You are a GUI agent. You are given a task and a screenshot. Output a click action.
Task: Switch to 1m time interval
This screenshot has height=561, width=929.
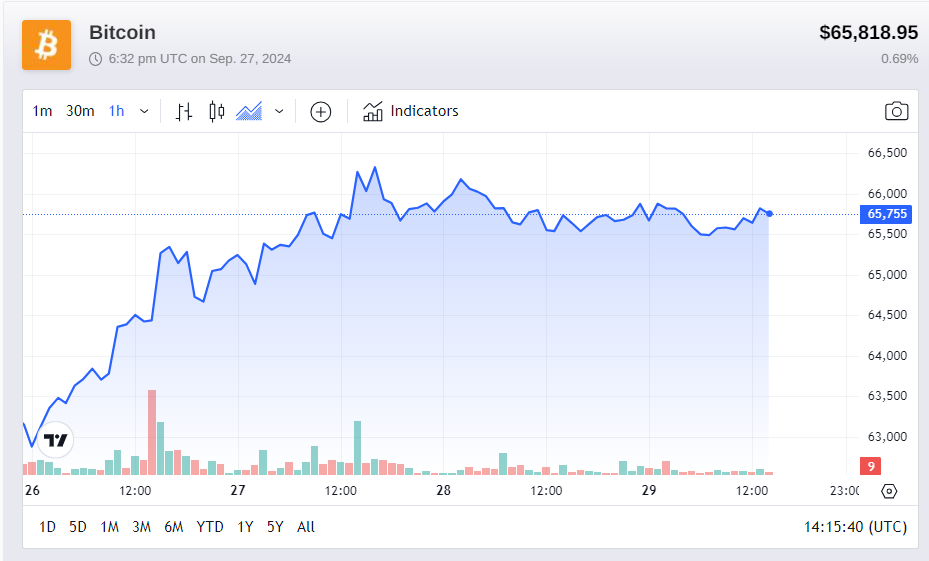pos(42,111)
